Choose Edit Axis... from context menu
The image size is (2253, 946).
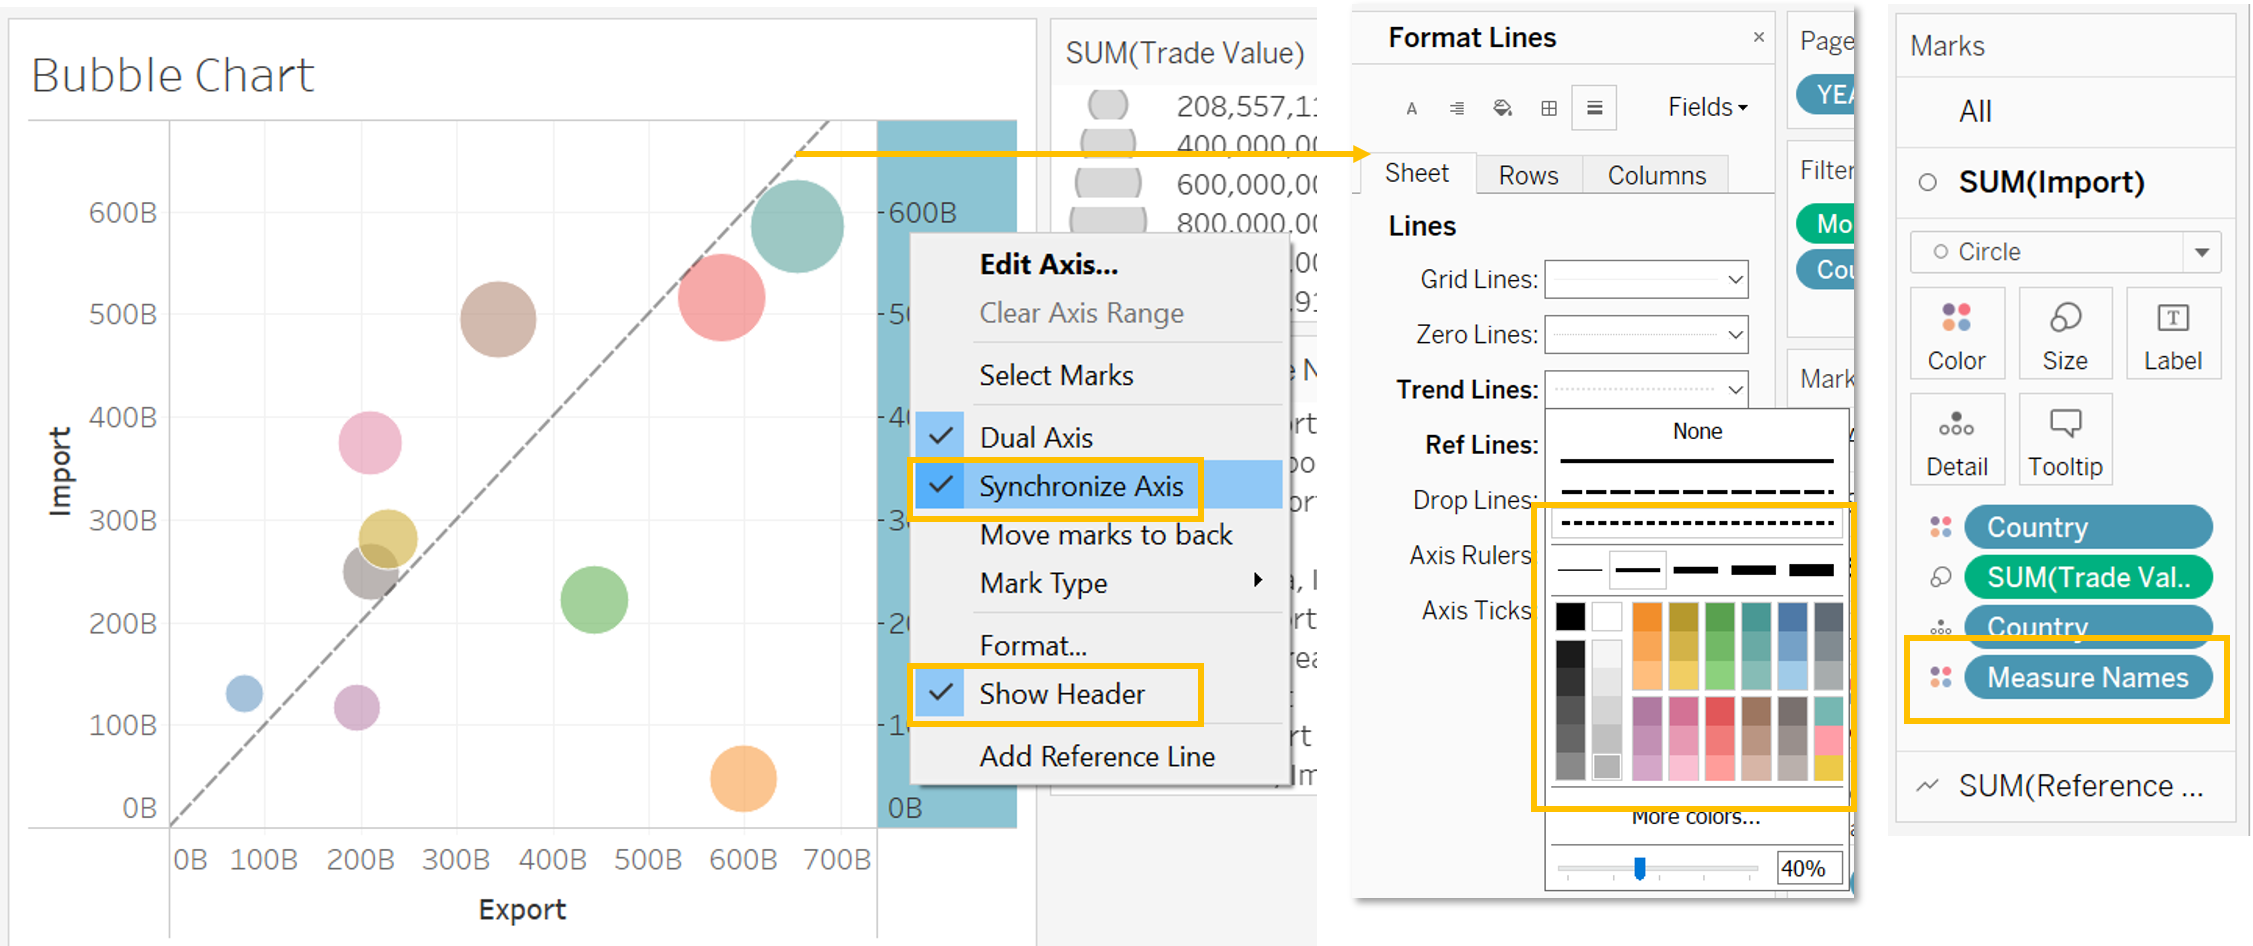[x=1048, y=265]
